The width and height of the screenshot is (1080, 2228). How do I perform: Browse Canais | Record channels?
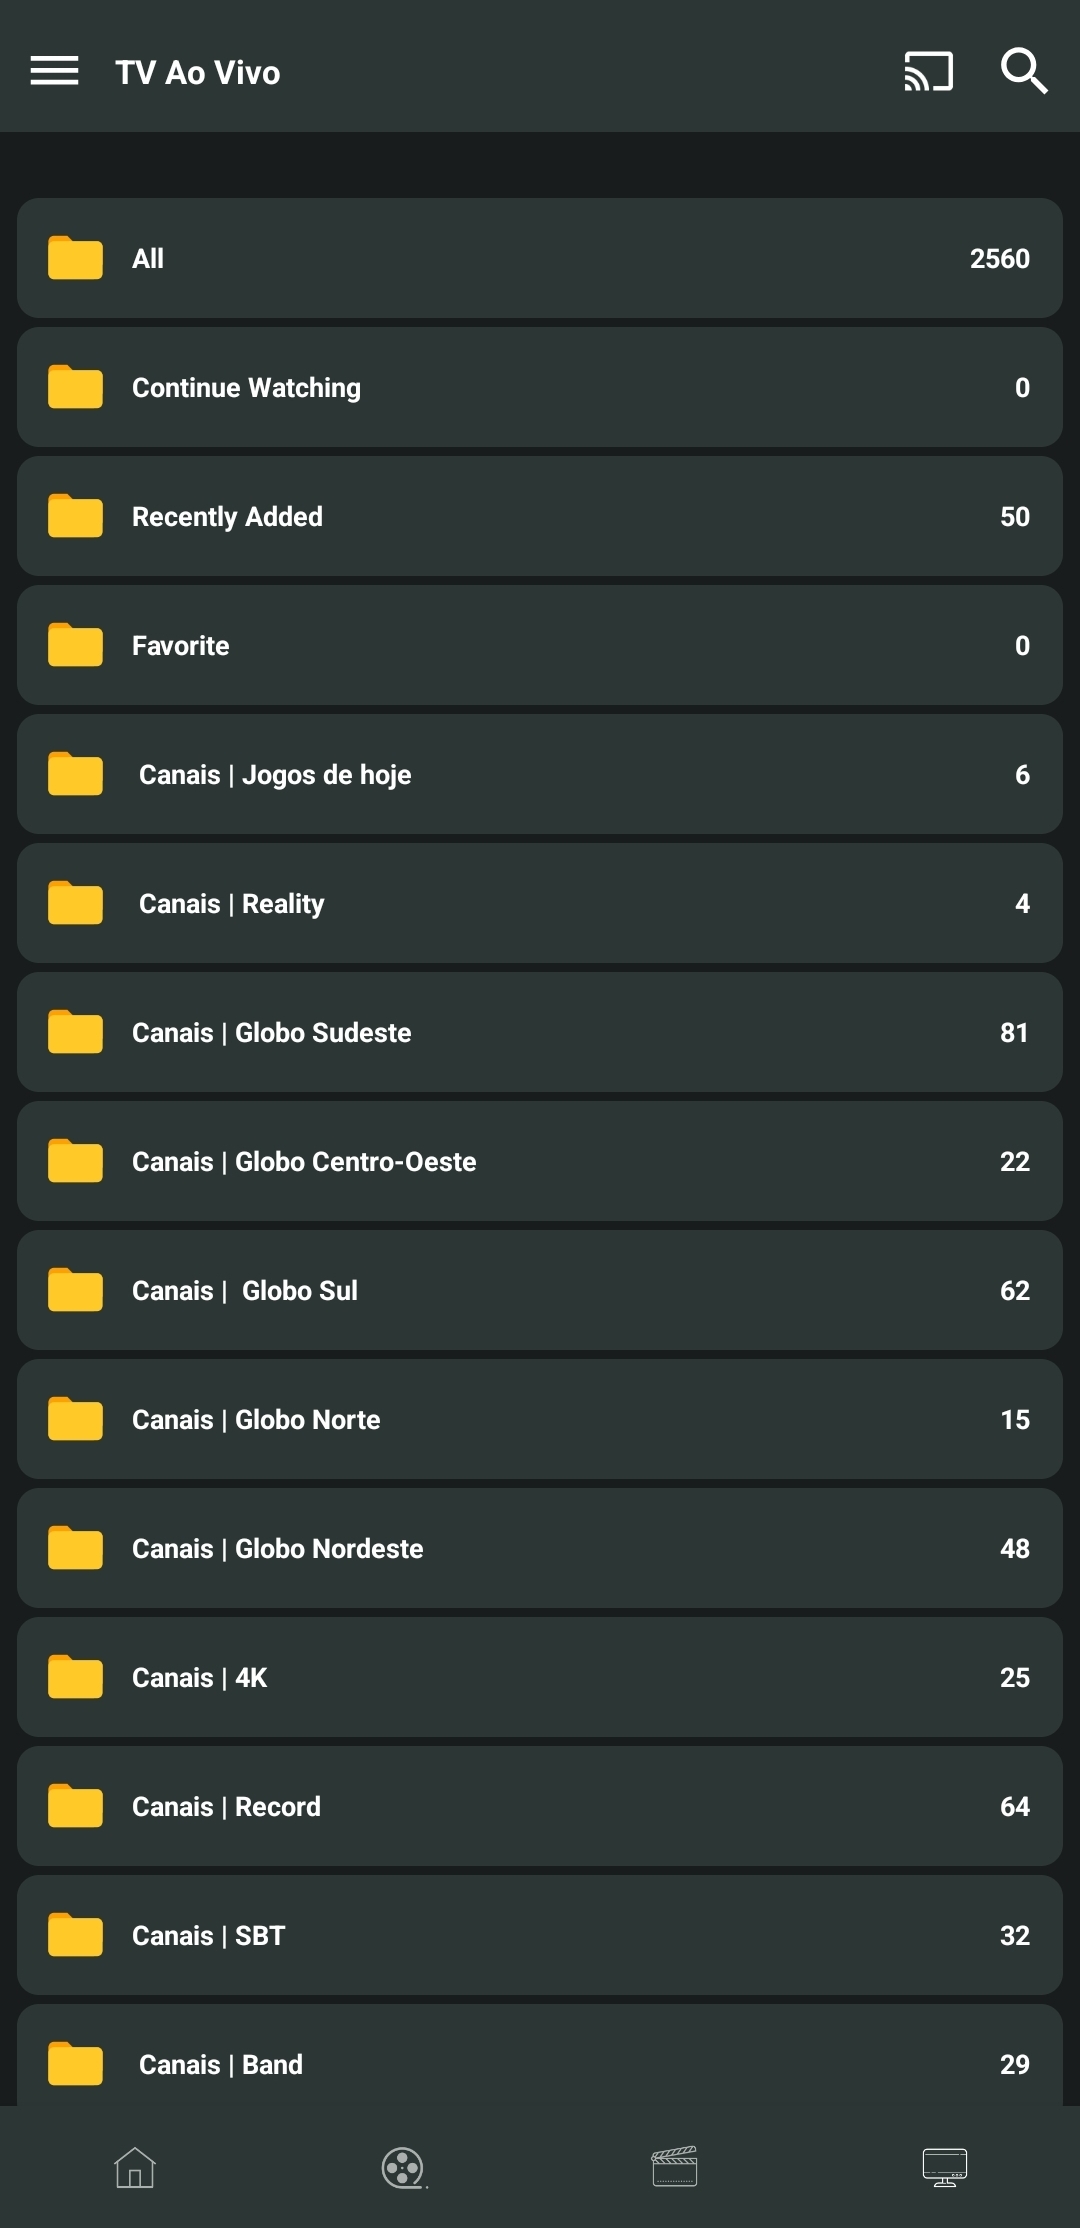pyautogui.click(x=540, y=1806)
